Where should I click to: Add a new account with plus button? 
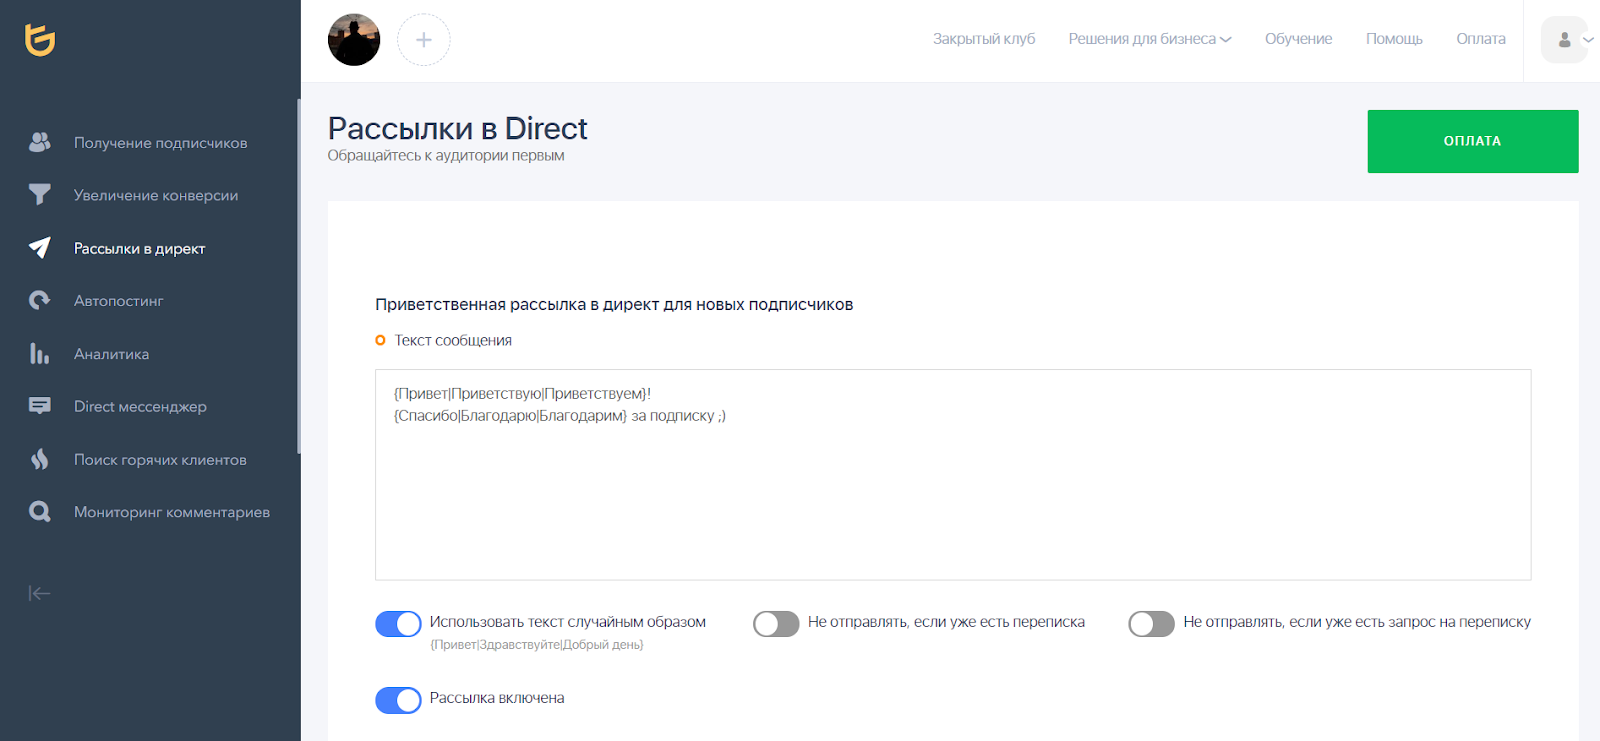coord(424,40)
